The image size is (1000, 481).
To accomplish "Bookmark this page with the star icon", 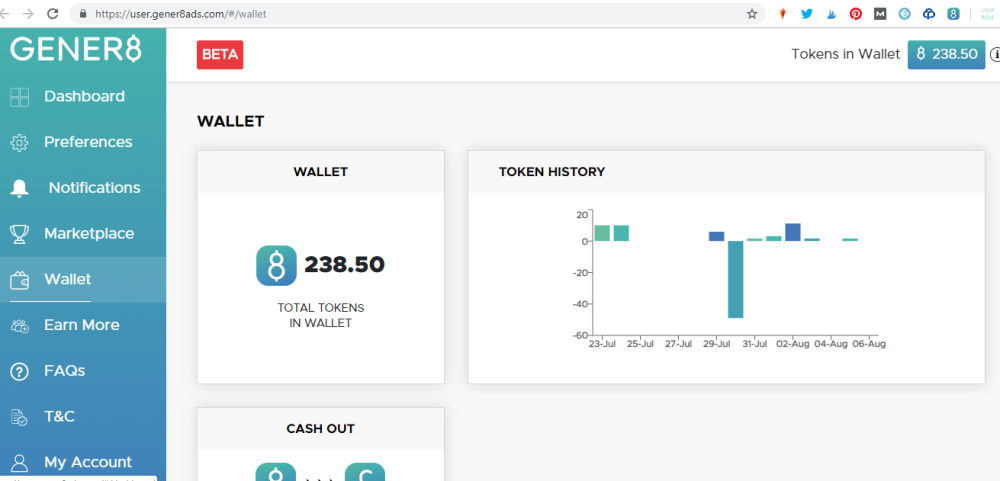I will tap(752, 13).
